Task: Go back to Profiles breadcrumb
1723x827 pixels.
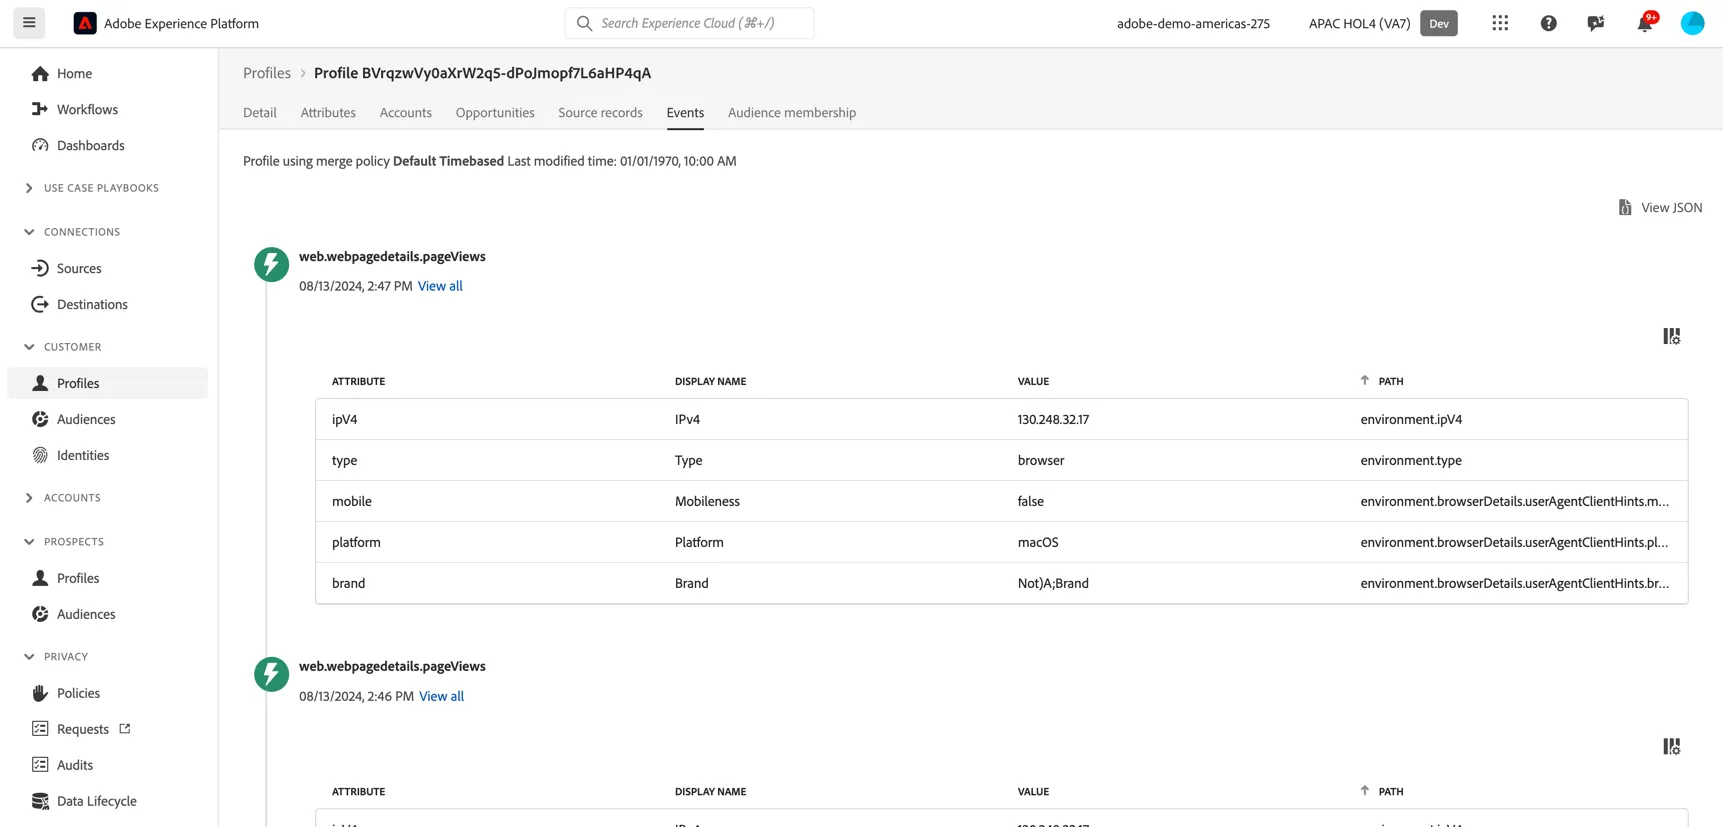Action: point(267,73)
